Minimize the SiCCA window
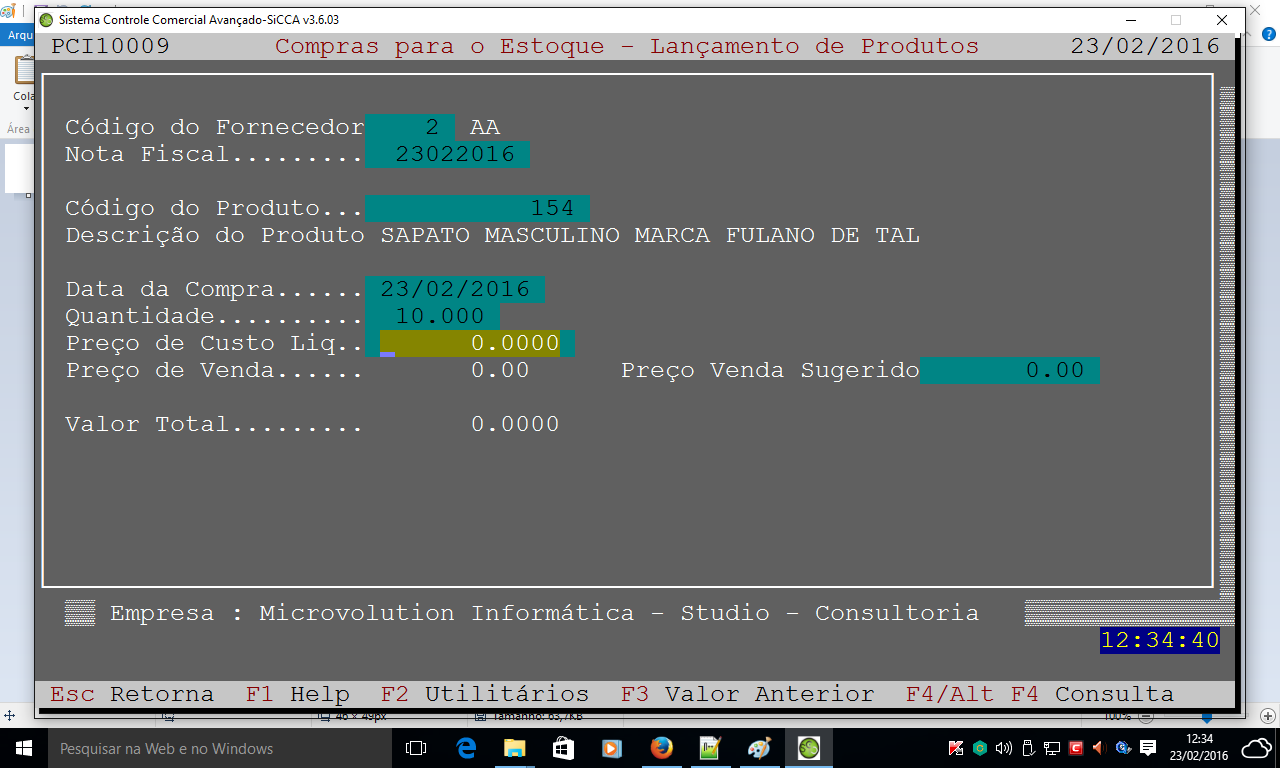Viewport: 1280px width, 768px height. [x=1130, y=20]
